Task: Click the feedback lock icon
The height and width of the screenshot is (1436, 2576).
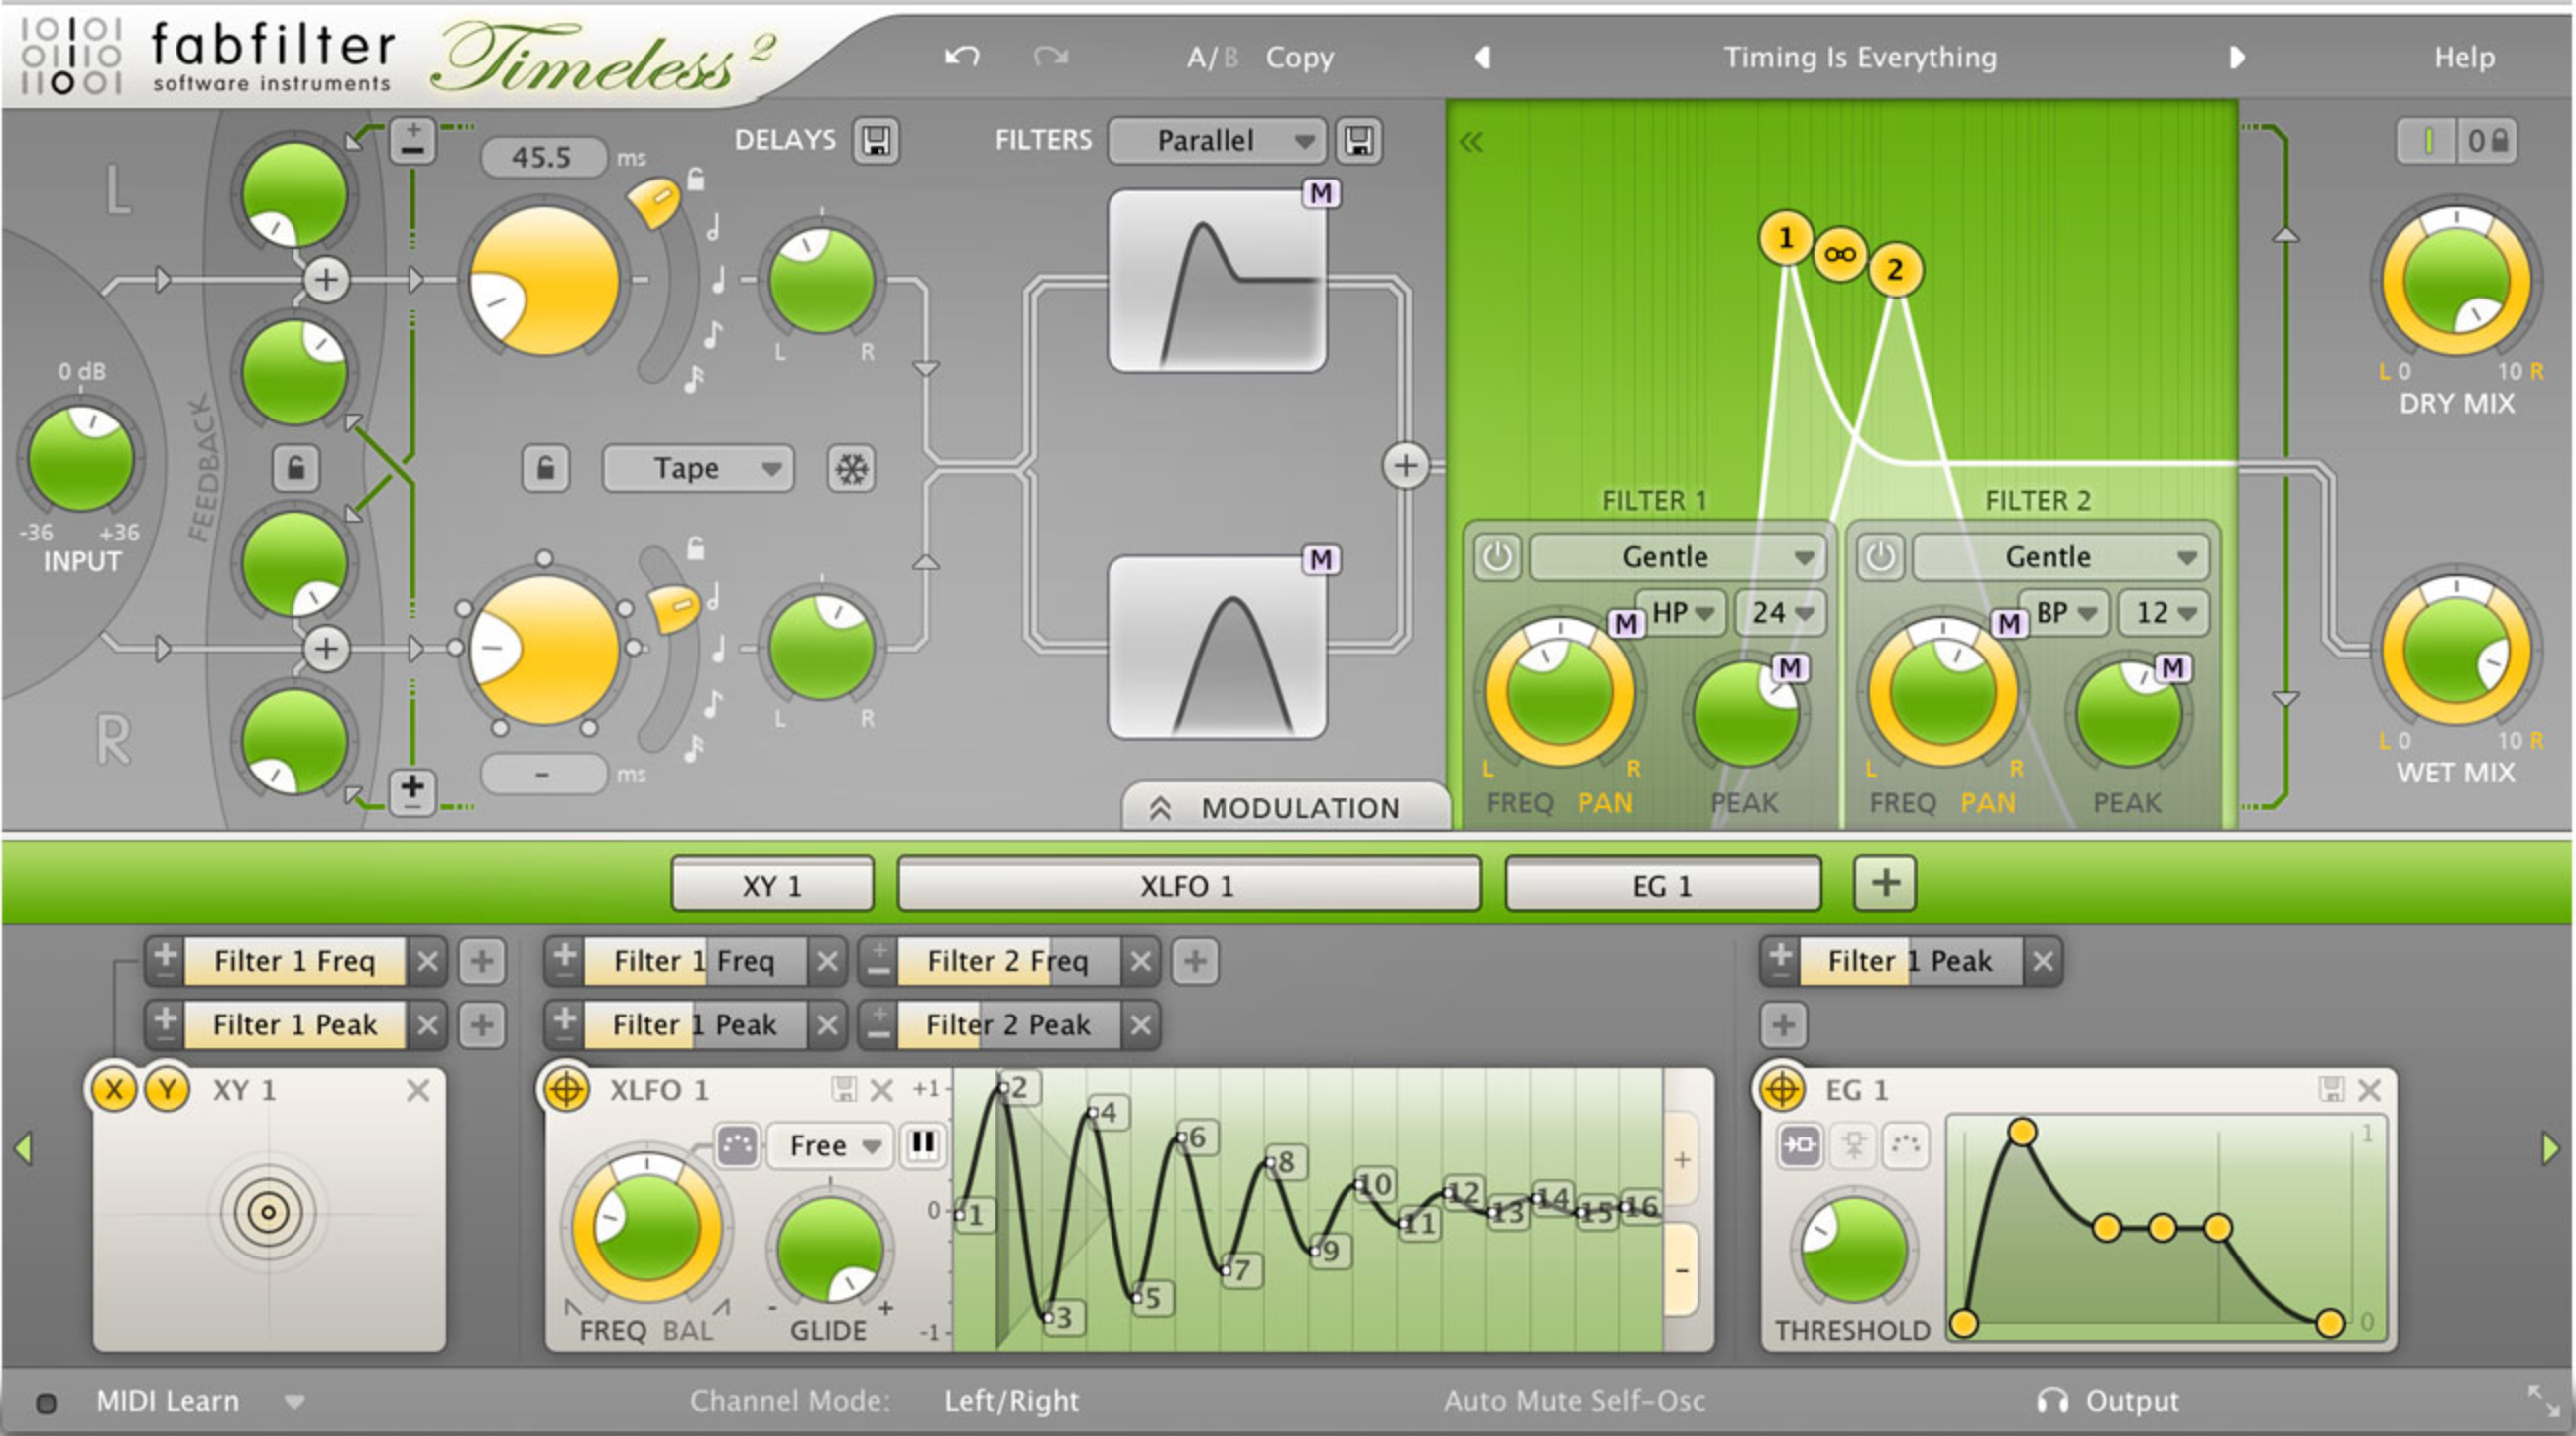Action: [x=295, y=468]
